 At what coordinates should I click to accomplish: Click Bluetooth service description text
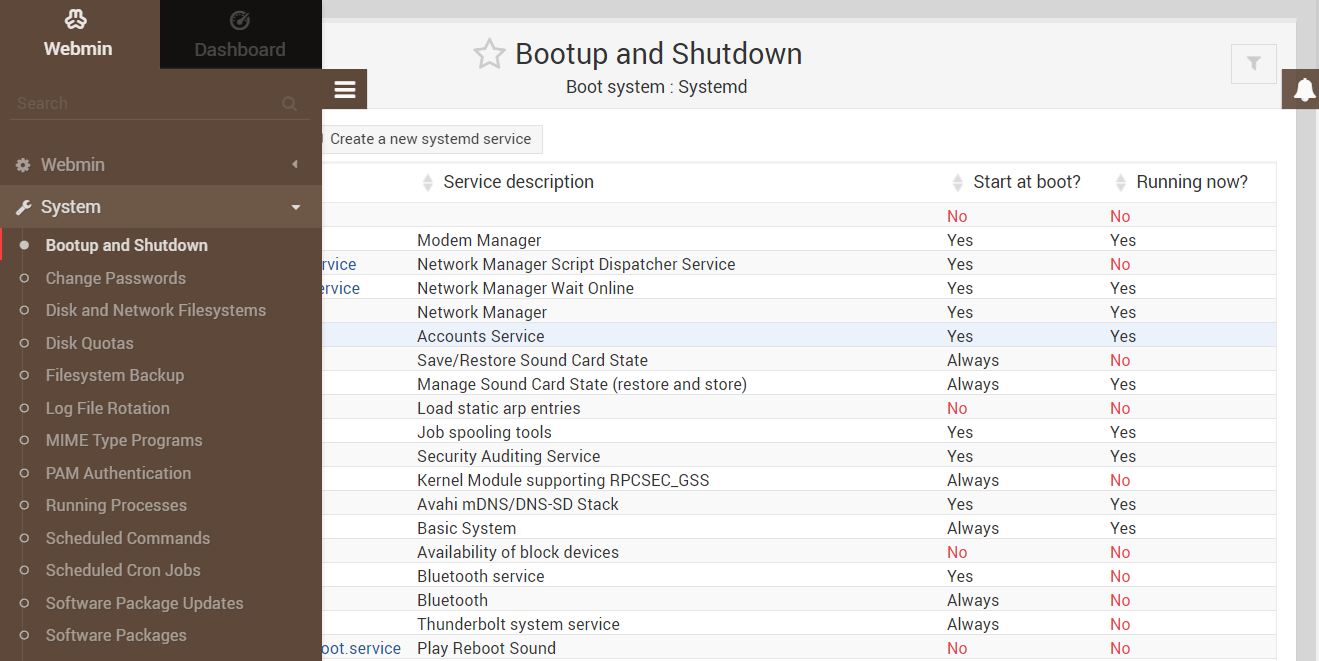481,576
